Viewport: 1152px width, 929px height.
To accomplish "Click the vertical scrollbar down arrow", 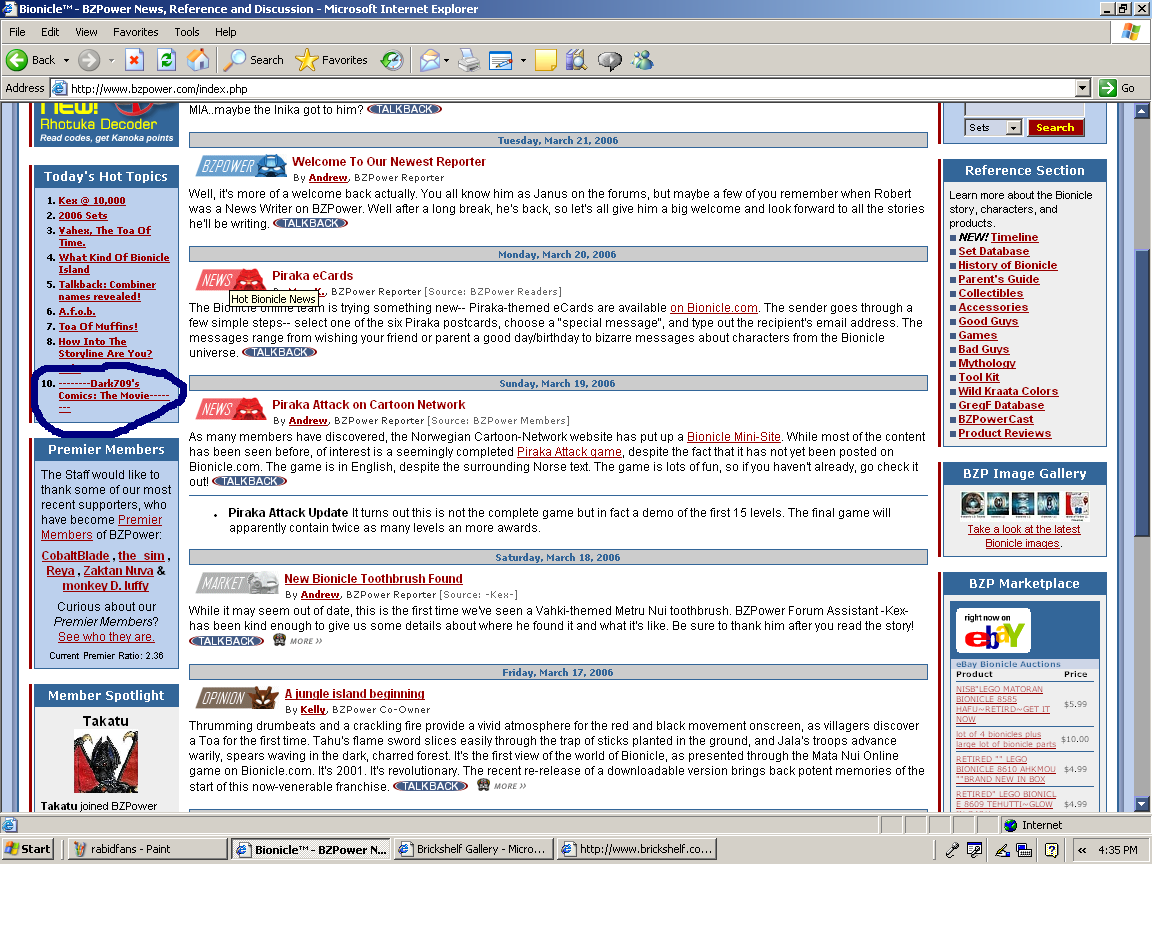I will (x=1142, y=803).
